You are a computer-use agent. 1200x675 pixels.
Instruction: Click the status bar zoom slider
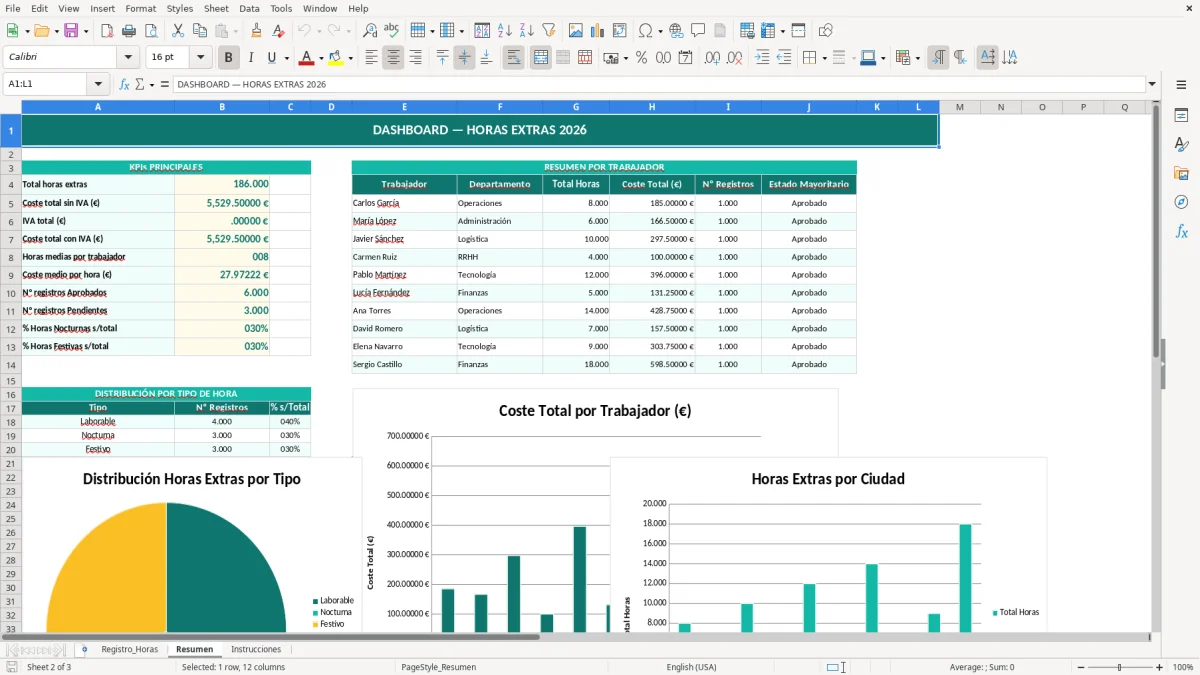(1120, 667)
